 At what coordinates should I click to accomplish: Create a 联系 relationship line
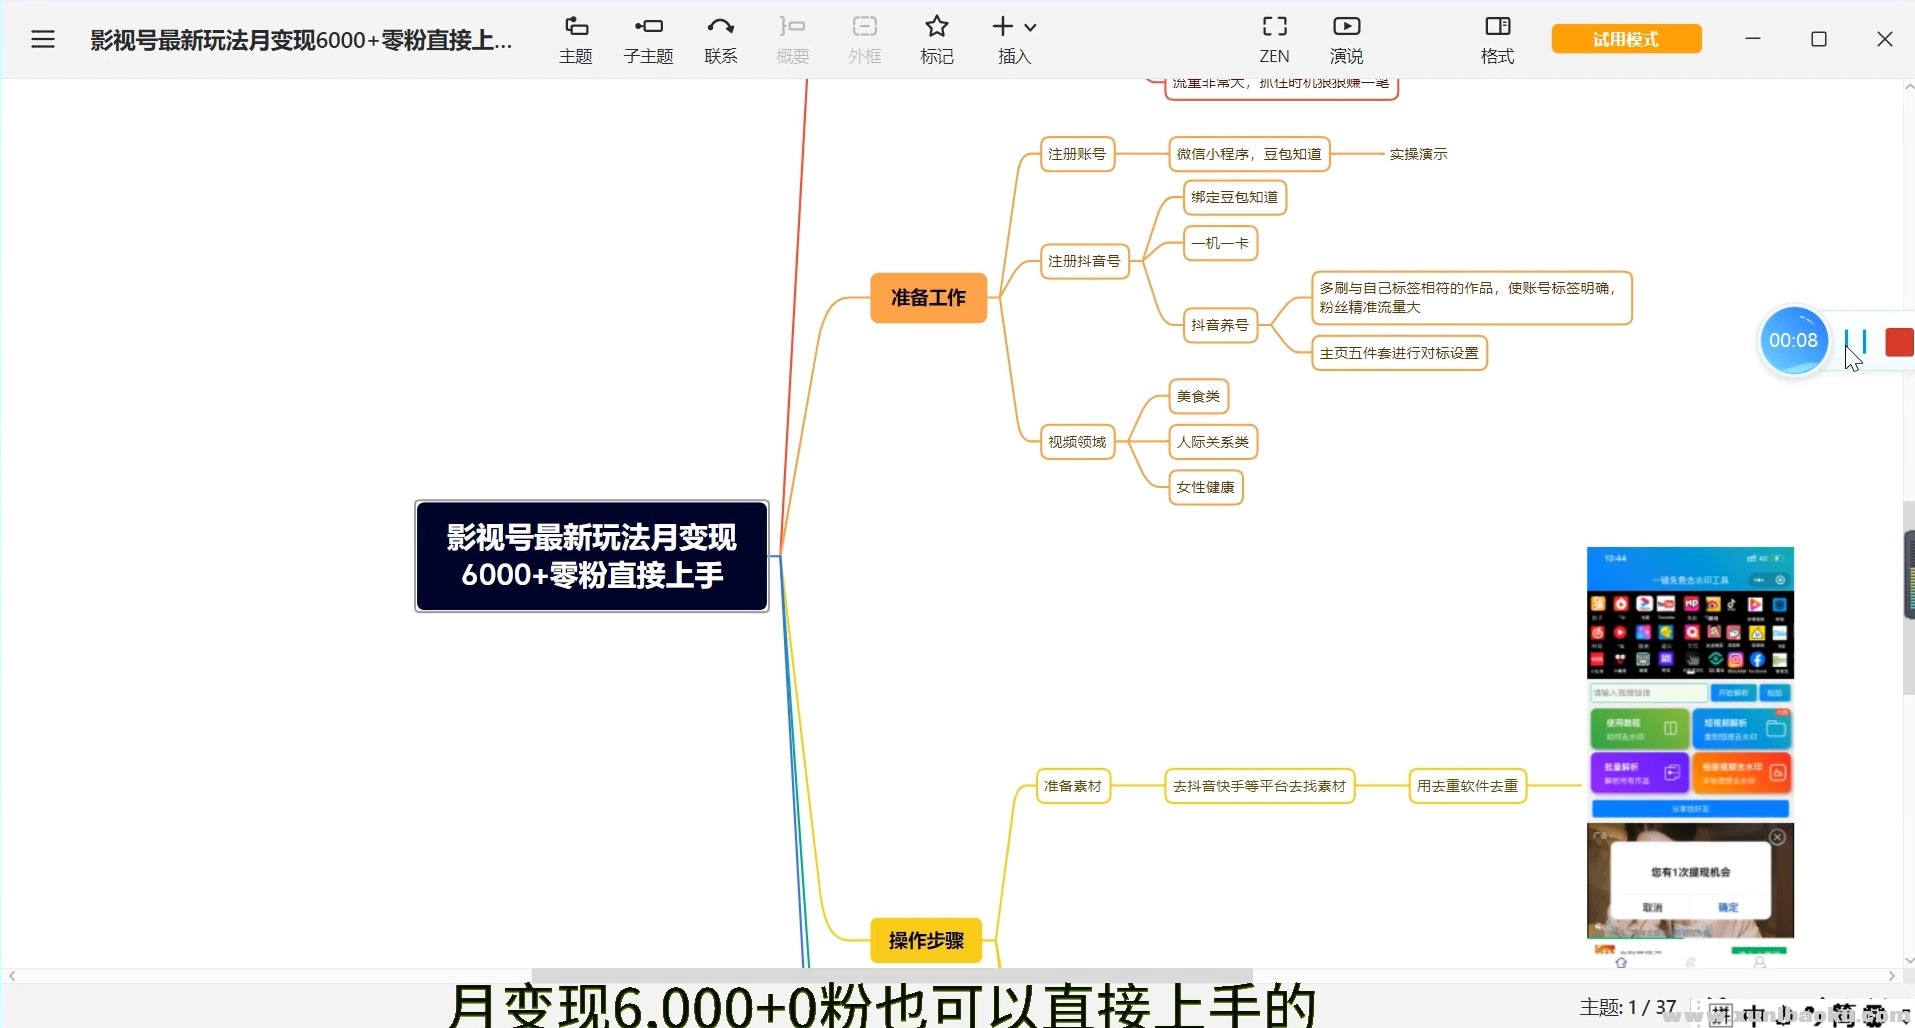(x=720, y=39)
